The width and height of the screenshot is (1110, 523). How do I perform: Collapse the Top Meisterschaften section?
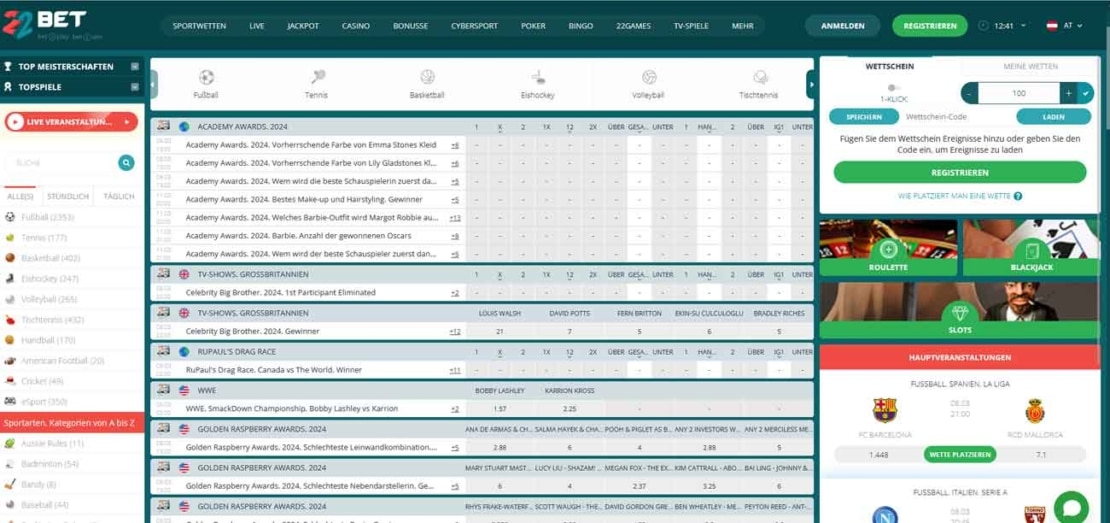135,67
